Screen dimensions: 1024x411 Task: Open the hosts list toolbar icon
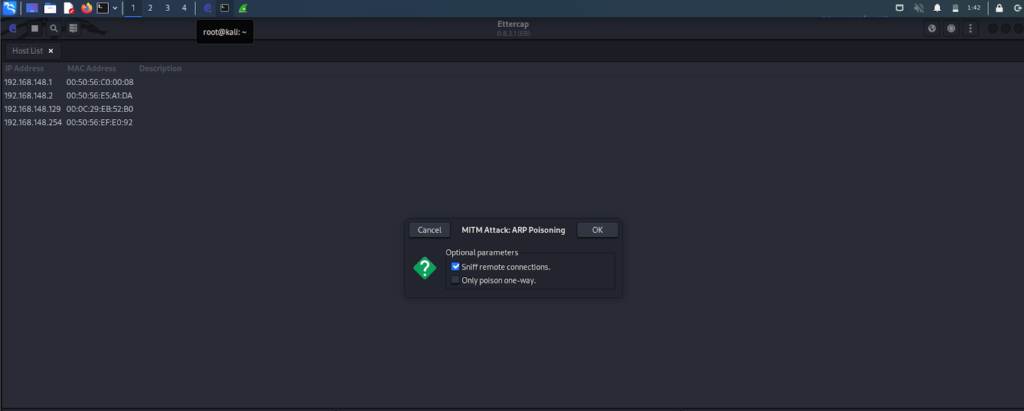pyautogui.click(x=73, y=28)
